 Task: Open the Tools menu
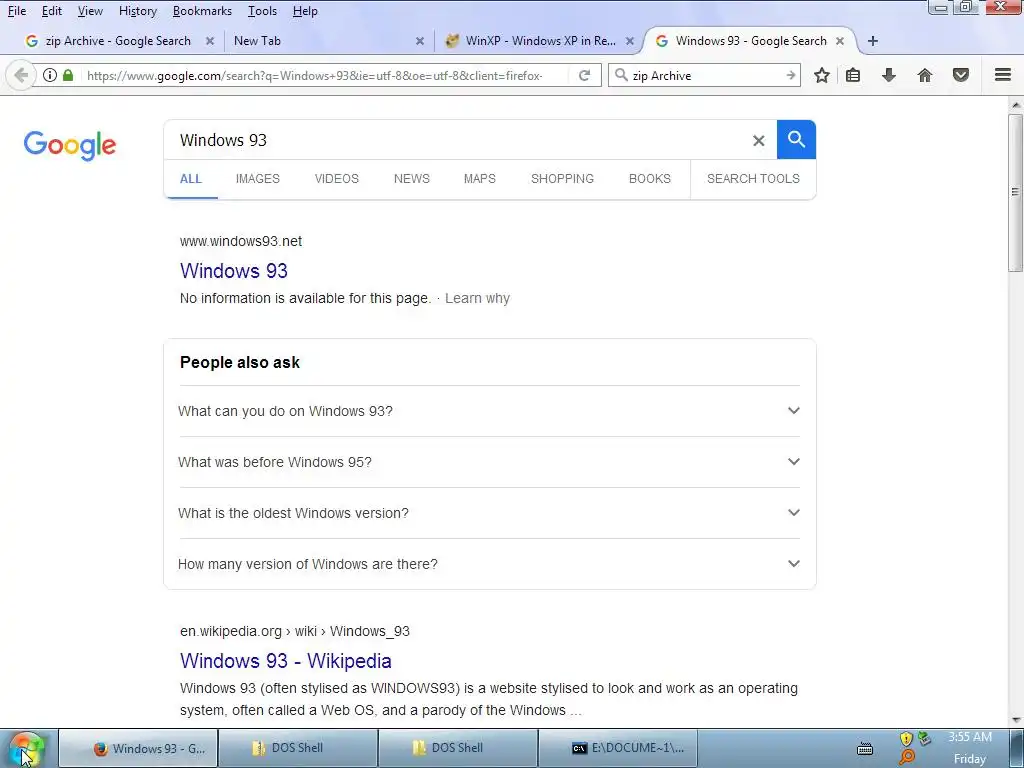[x=262, y=11]
